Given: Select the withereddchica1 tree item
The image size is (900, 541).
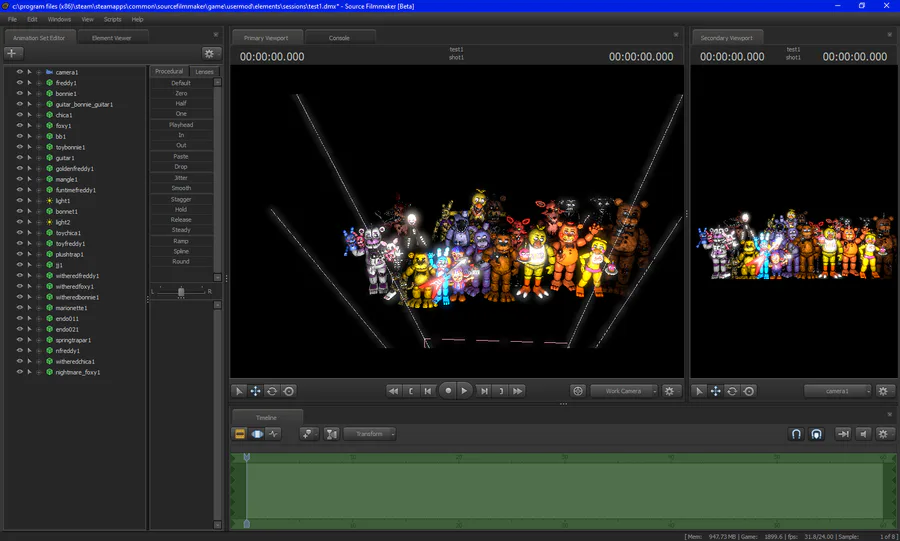Looking at the screenshot, I should click(75, 361).
